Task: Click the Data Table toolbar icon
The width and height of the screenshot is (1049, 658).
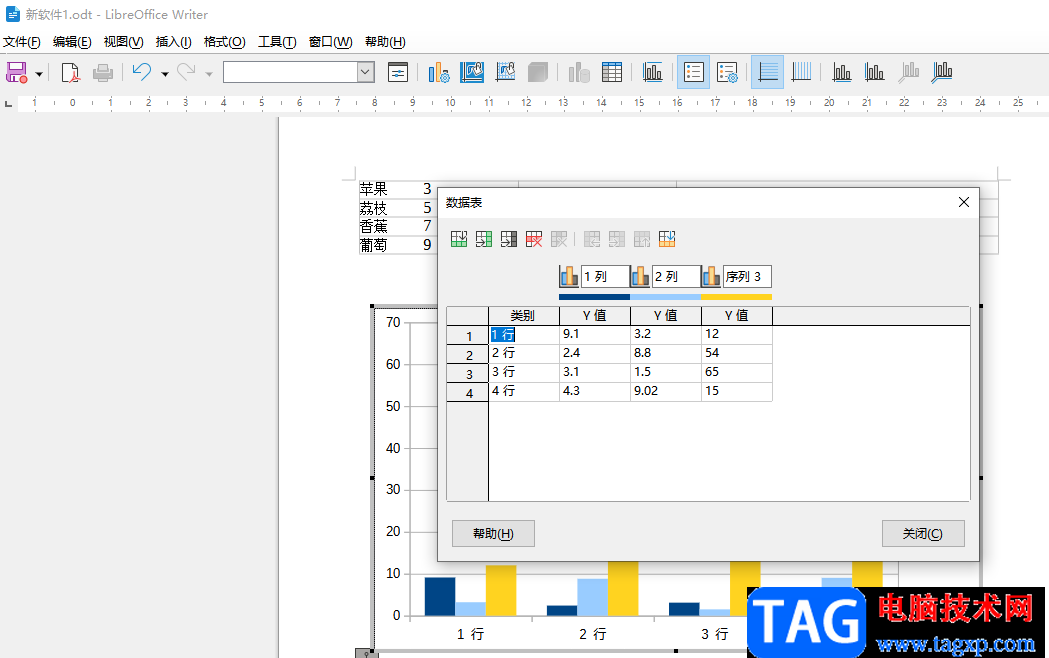Action: click(611, 72)
